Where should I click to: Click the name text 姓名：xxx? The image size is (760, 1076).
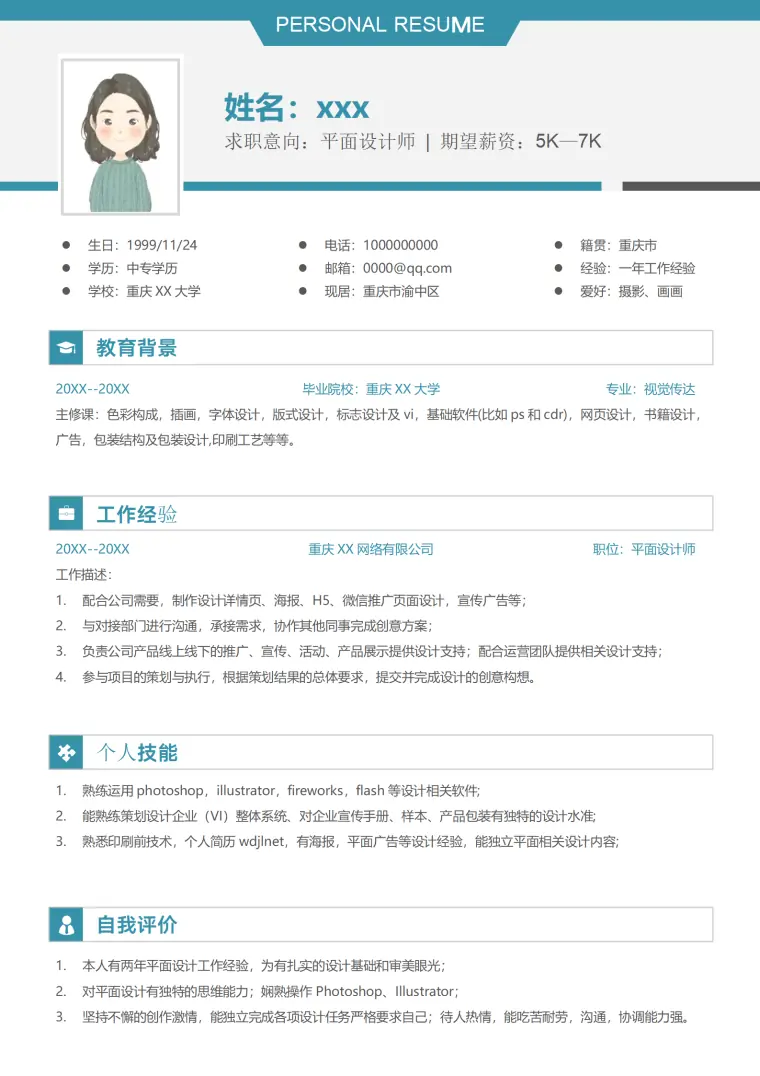click(296, 108)
